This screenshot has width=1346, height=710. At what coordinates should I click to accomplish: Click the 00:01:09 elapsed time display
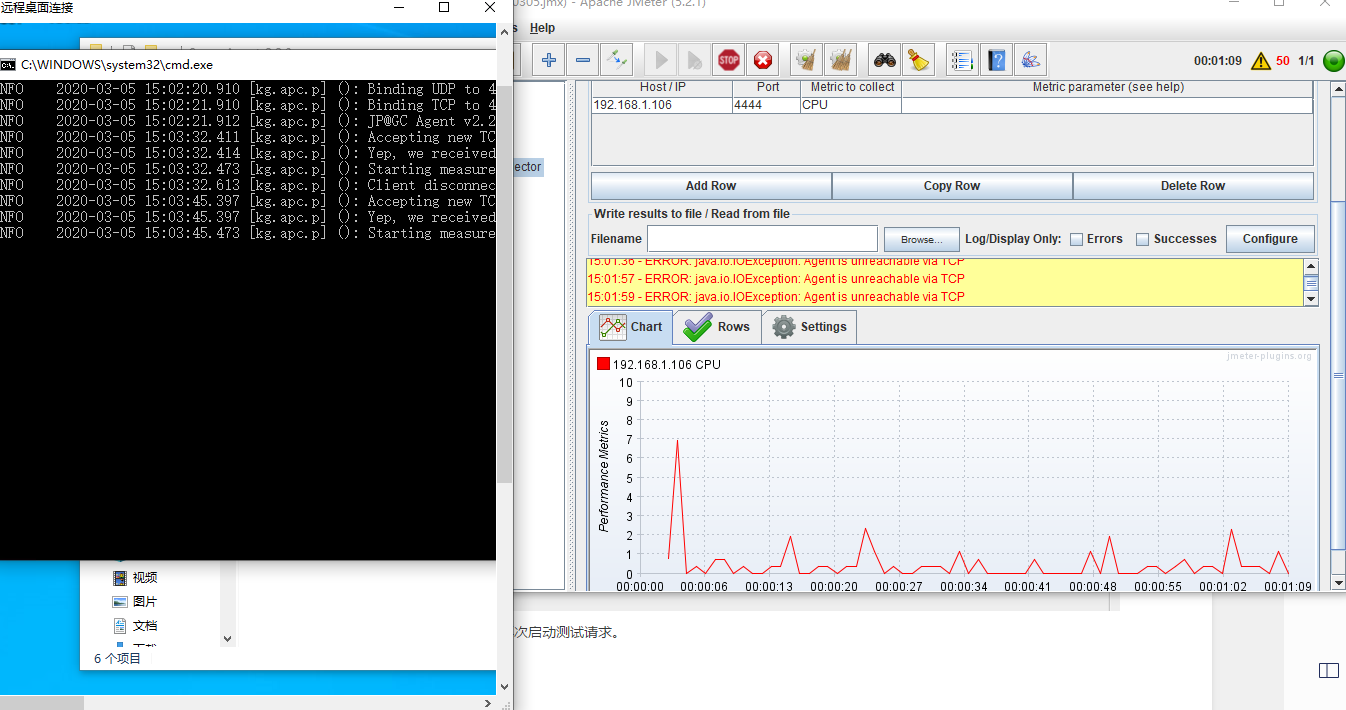point(1218,61)
